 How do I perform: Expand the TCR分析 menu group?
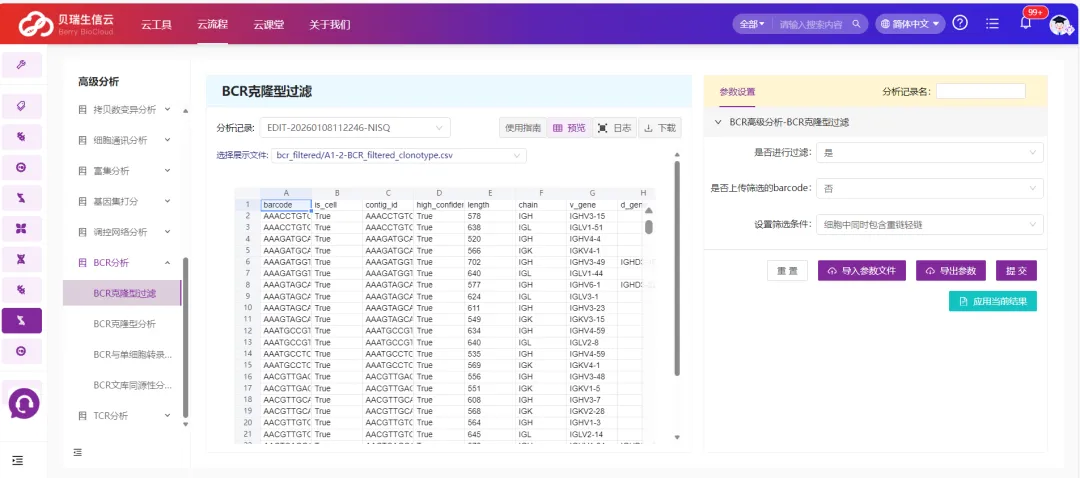[124, 415]
